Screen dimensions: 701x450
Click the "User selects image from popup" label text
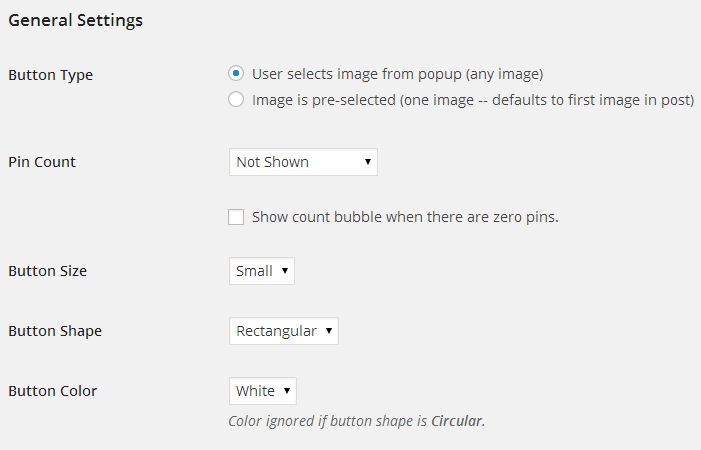point(397,73)
